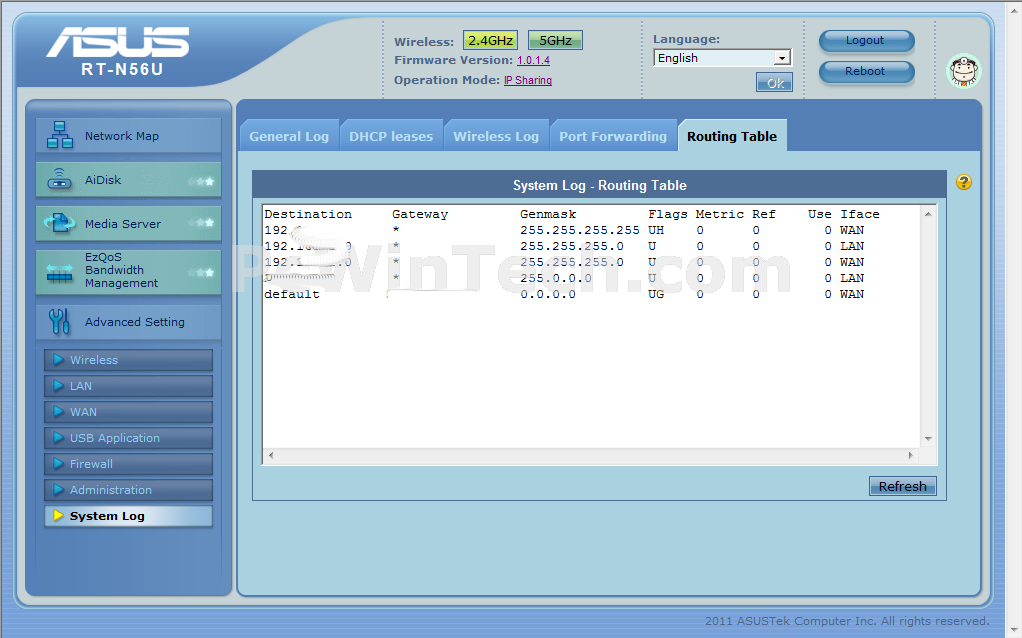Open the Firewall submenu
Screen dimensions: 1022x638
(128, 464)
